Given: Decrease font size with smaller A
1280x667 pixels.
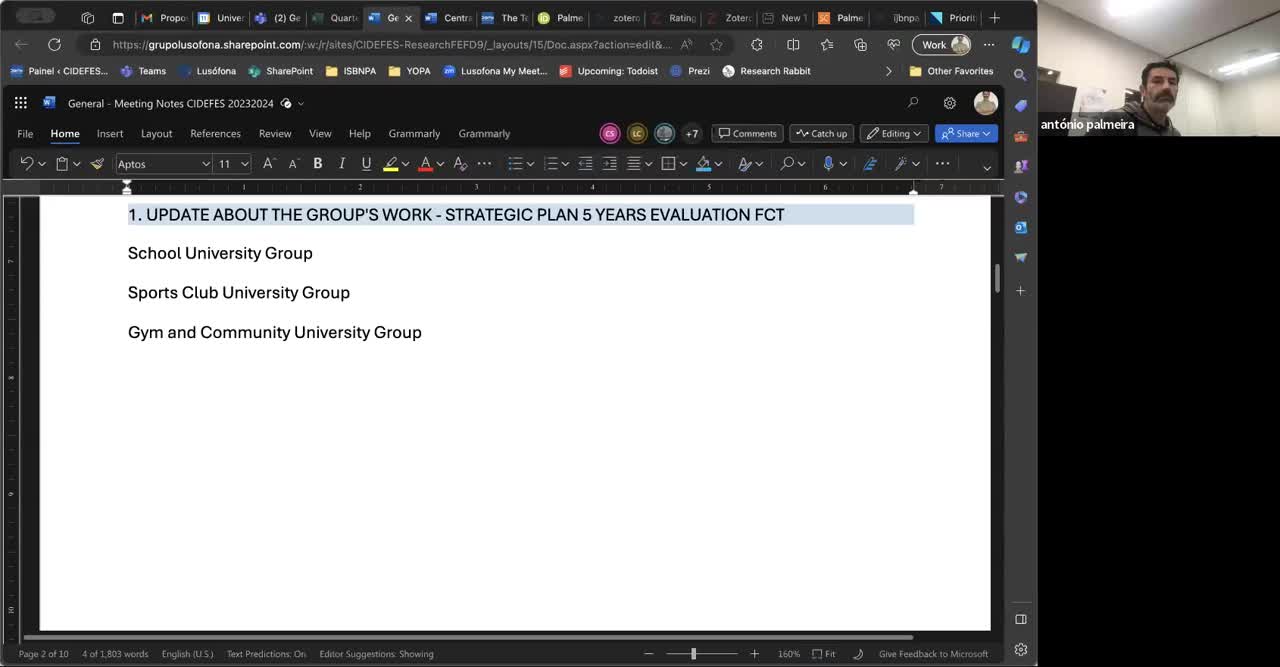Looking at the screenshot, I should 293,163.
